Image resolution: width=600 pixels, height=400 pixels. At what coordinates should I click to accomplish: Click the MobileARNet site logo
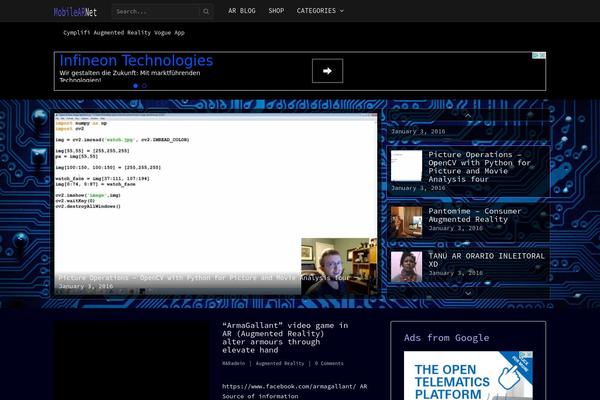pos(75,12)
